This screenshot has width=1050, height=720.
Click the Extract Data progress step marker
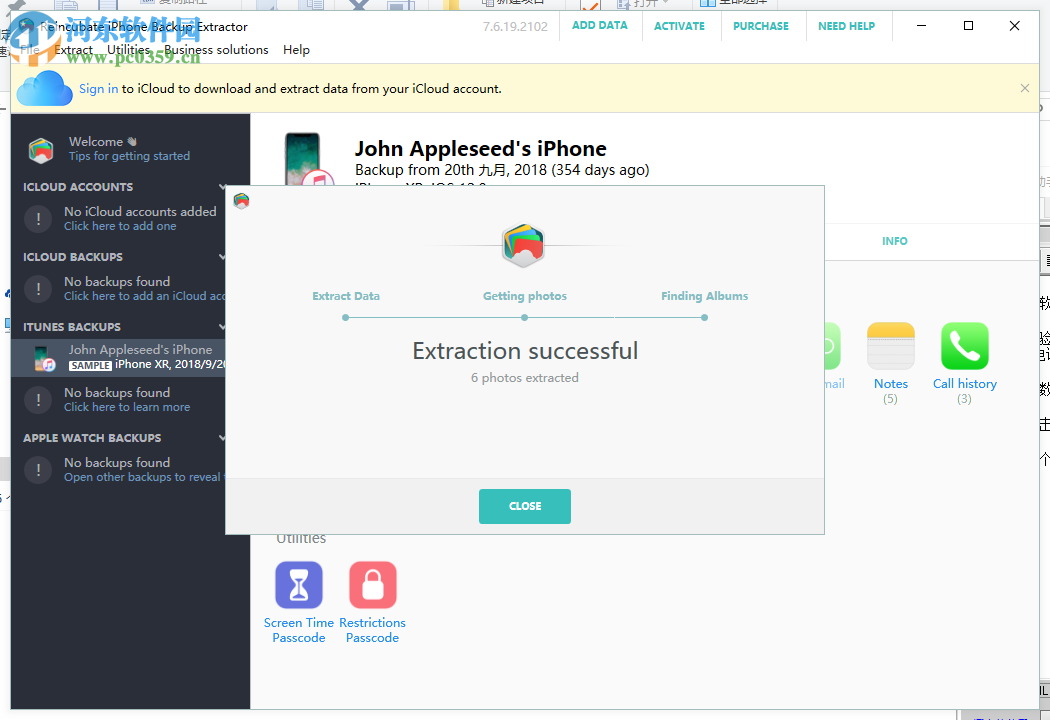pos(345,316)
